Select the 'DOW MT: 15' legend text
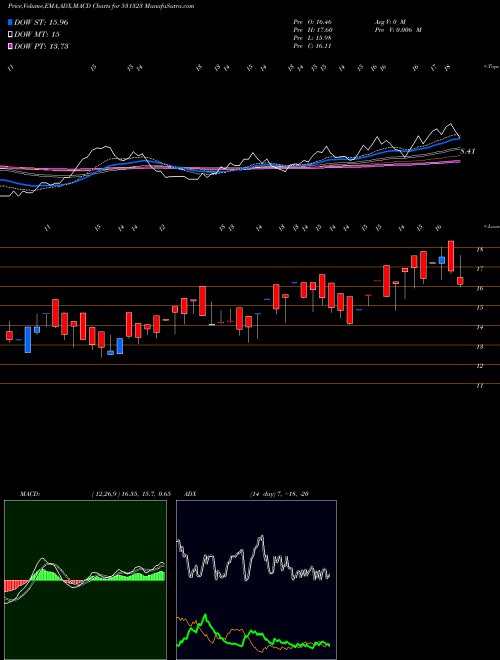Screen dimensions: 500x660 coord(37,35)
